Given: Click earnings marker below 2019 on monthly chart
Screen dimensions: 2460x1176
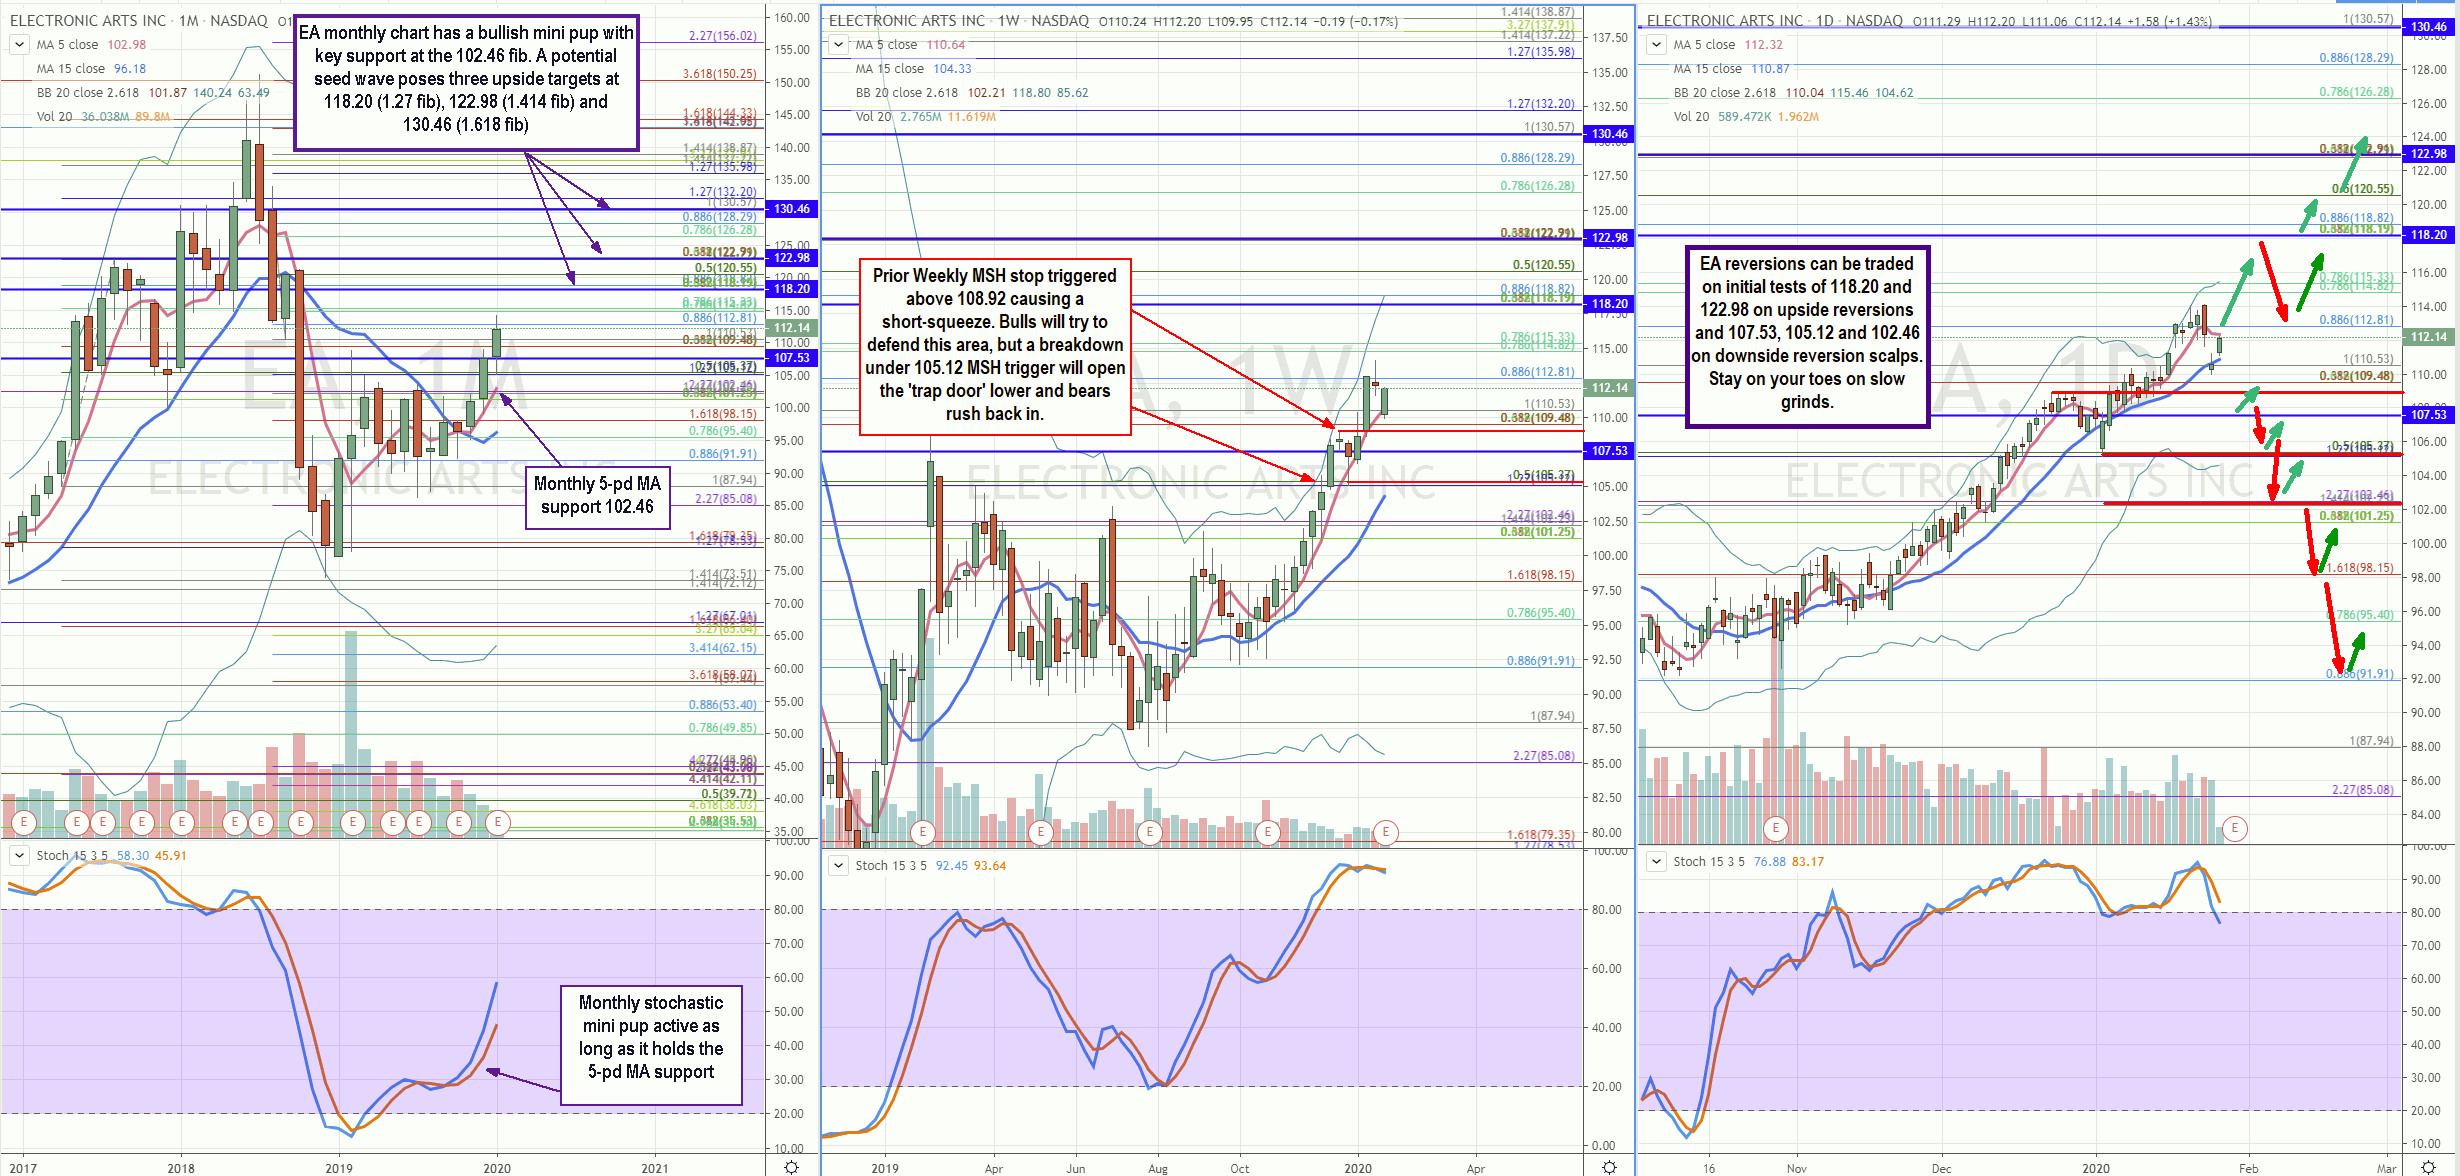Looking at the screenshot, I should 352,823.
